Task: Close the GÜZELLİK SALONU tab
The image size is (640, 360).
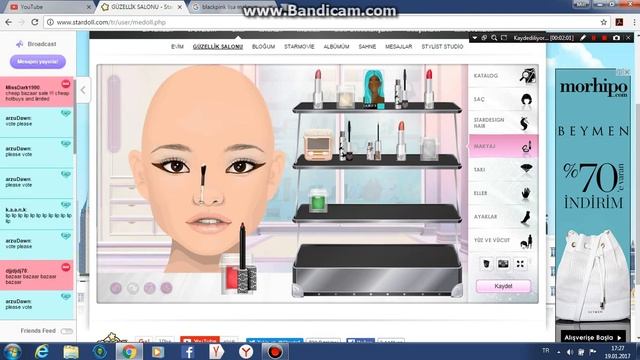Action: click(180, 7)
